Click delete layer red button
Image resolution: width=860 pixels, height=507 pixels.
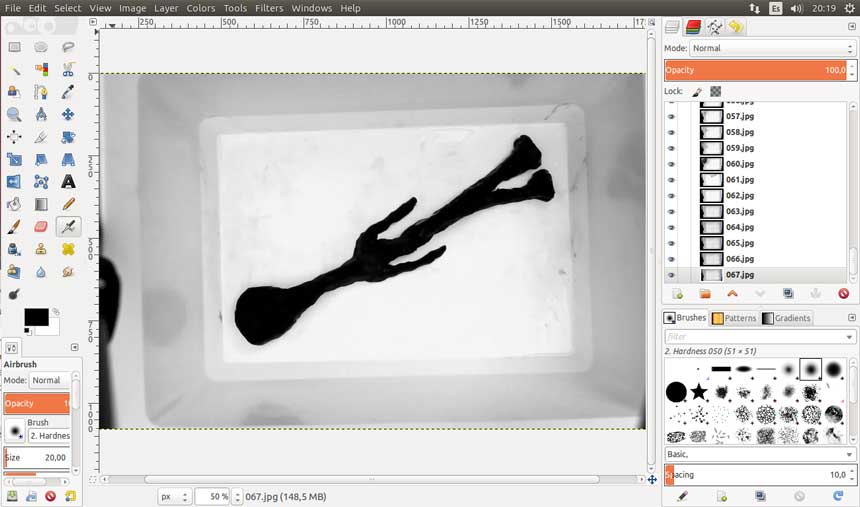tap(843, 294)
